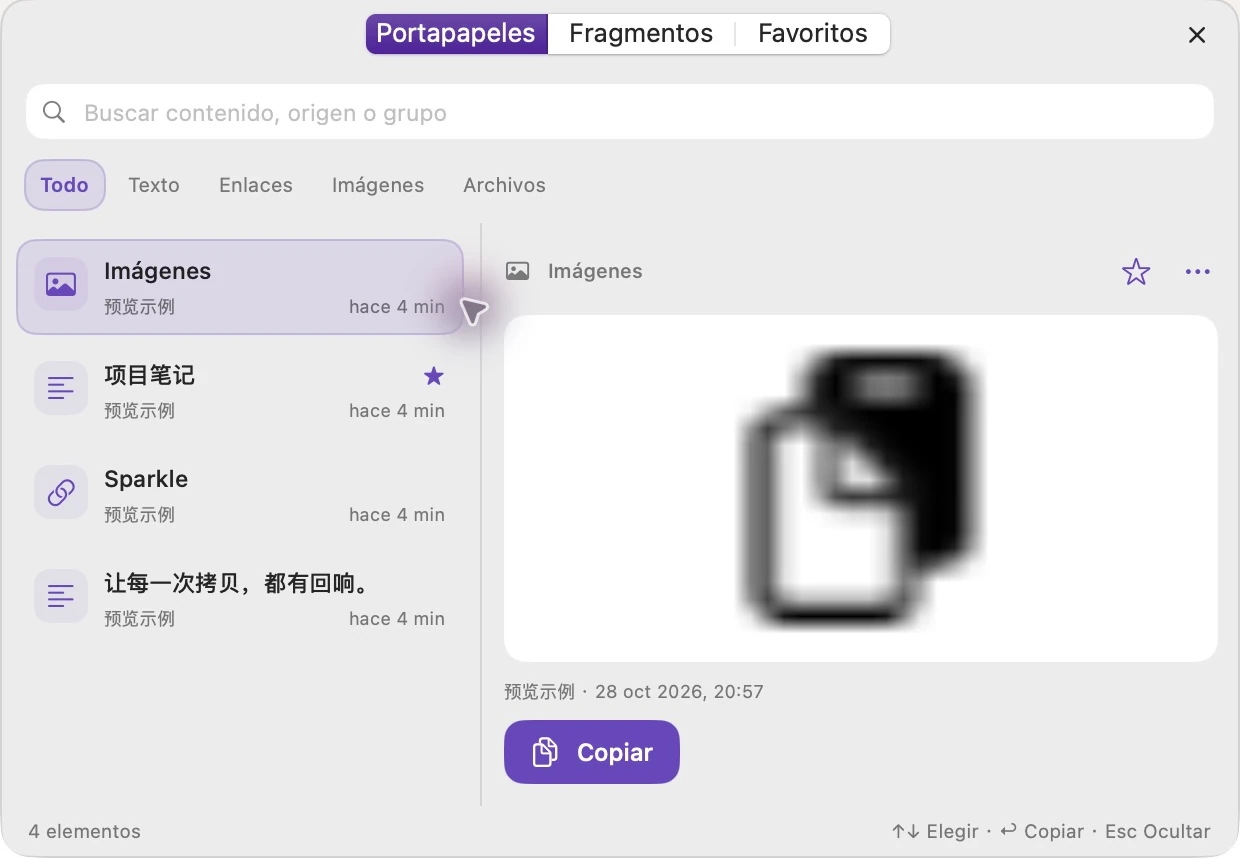Select the Sparkle link entry
This screenshot has width=1240, height=858.
[x=240, y=494]
